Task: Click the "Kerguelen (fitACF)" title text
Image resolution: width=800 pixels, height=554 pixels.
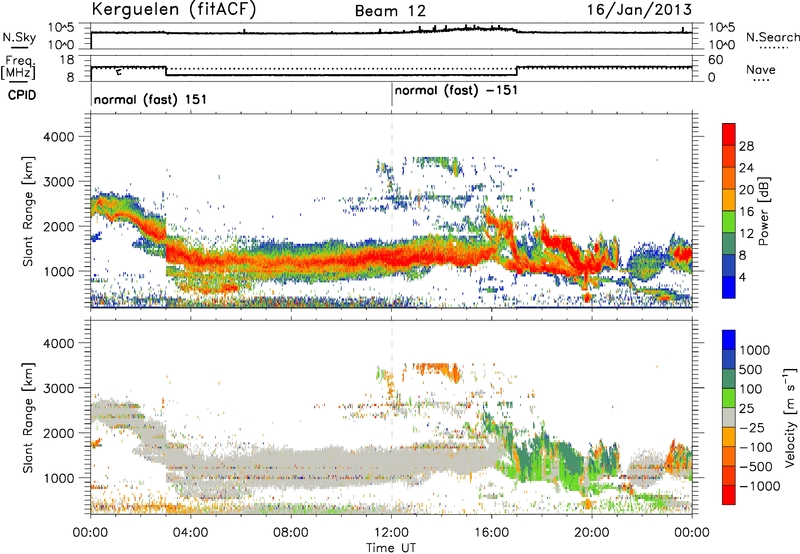Action: [174, 9]
